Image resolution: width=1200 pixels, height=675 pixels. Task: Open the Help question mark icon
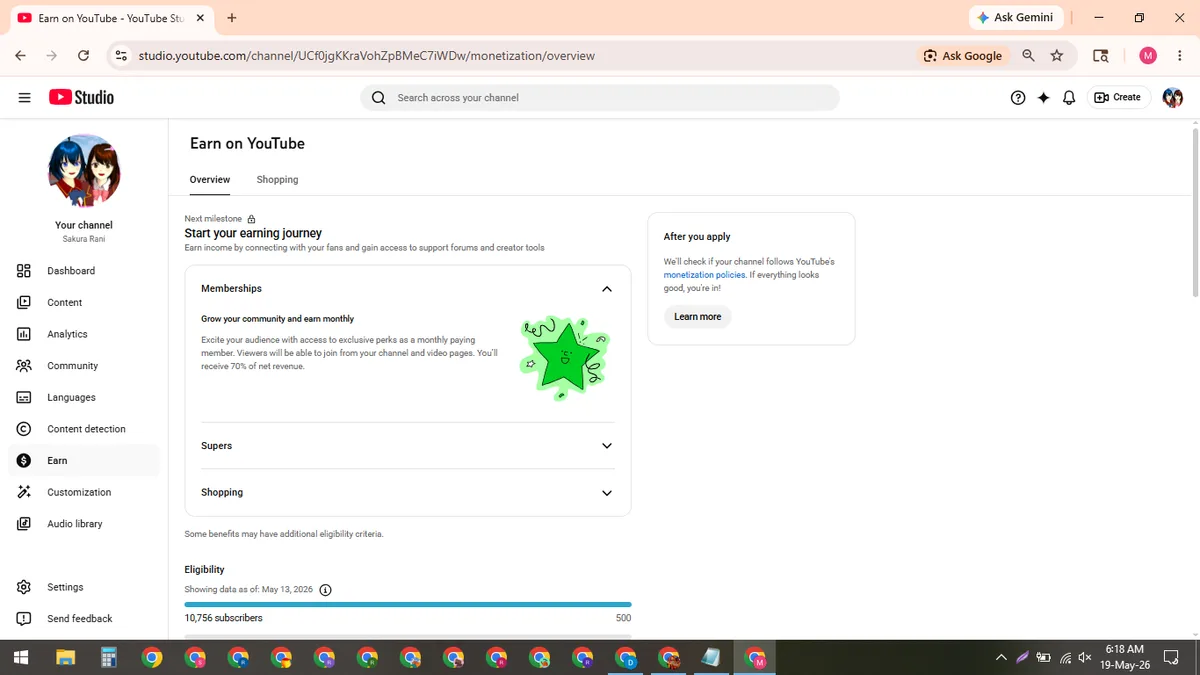pos(1018,97)
